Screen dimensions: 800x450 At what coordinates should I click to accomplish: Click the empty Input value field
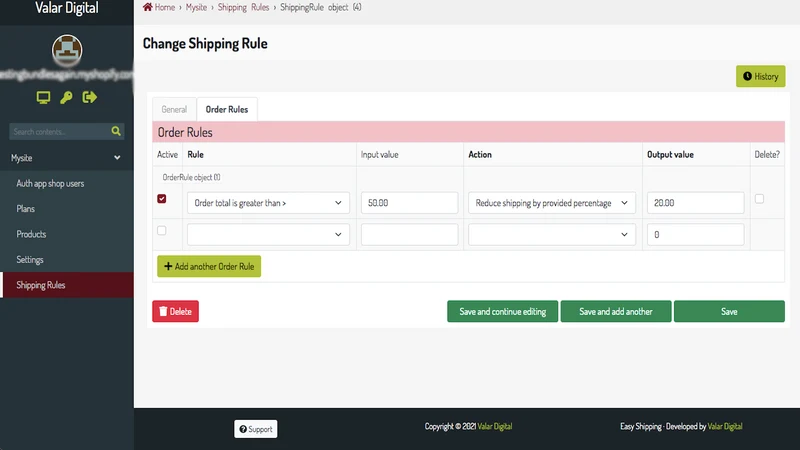point(409,234)
